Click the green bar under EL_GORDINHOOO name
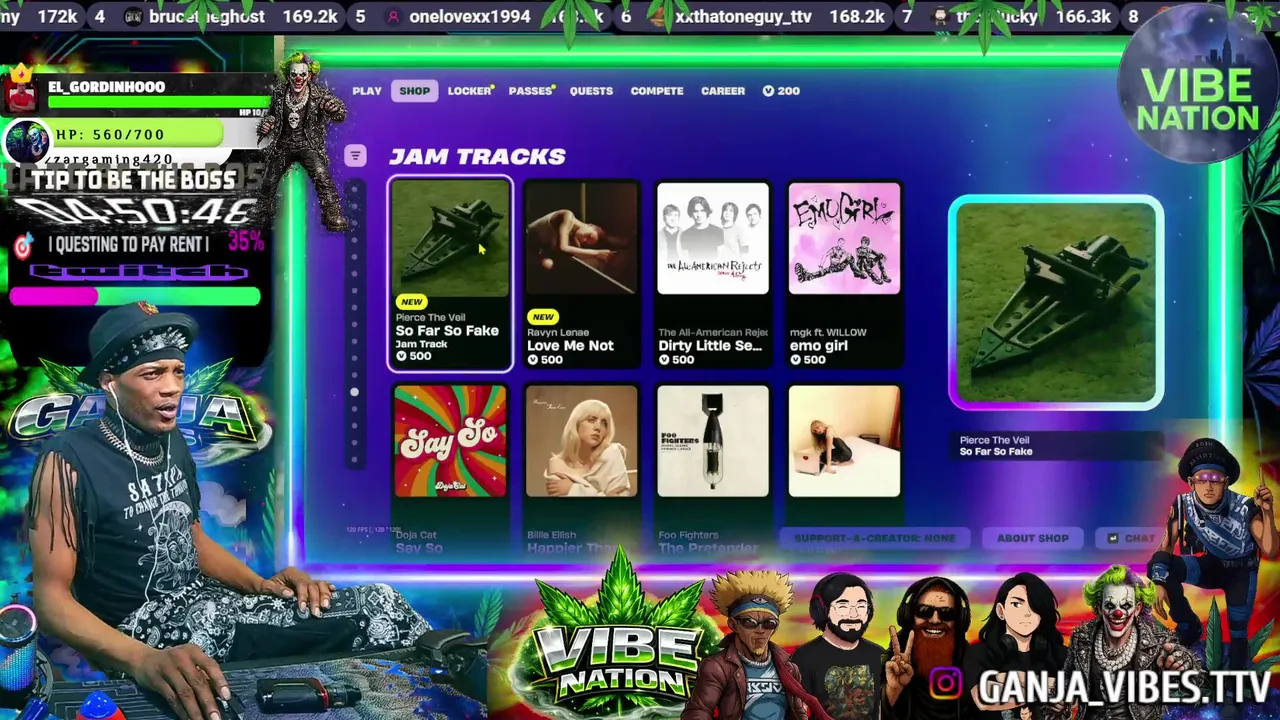Viewport: 1280px width, 720px height. (158, 101)
